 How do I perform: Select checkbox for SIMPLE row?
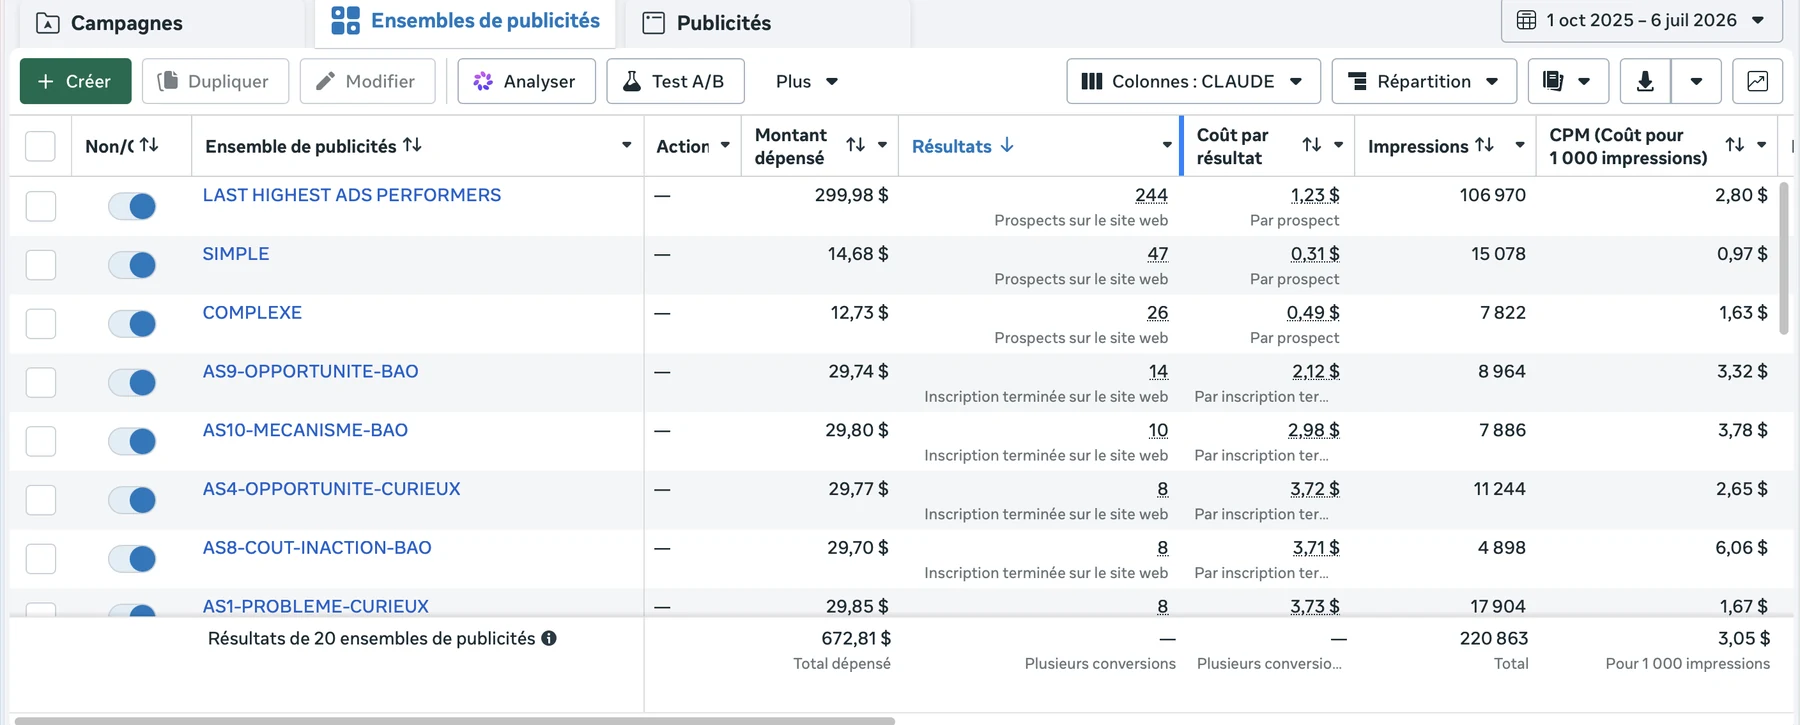(40, 265)
